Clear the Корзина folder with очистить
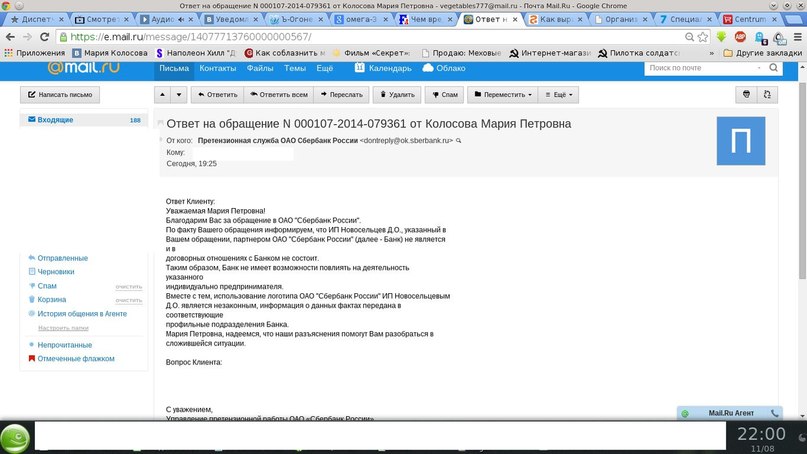The image size is (807, 454). (129, 300)
